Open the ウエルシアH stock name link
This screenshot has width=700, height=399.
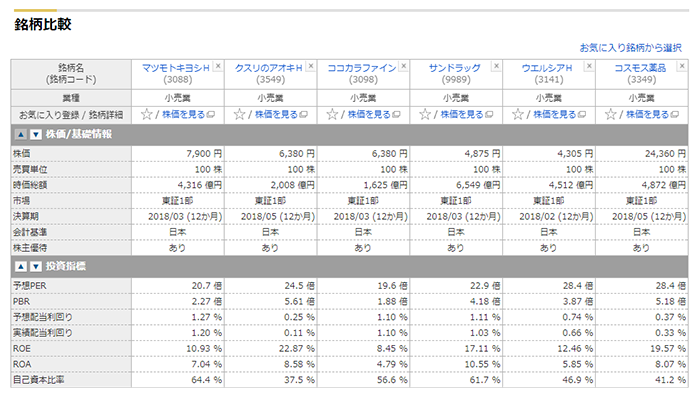(x=547, y=68)
